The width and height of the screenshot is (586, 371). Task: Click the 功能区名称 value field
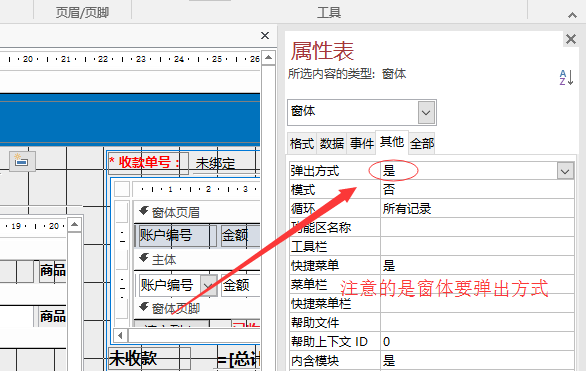477,228
